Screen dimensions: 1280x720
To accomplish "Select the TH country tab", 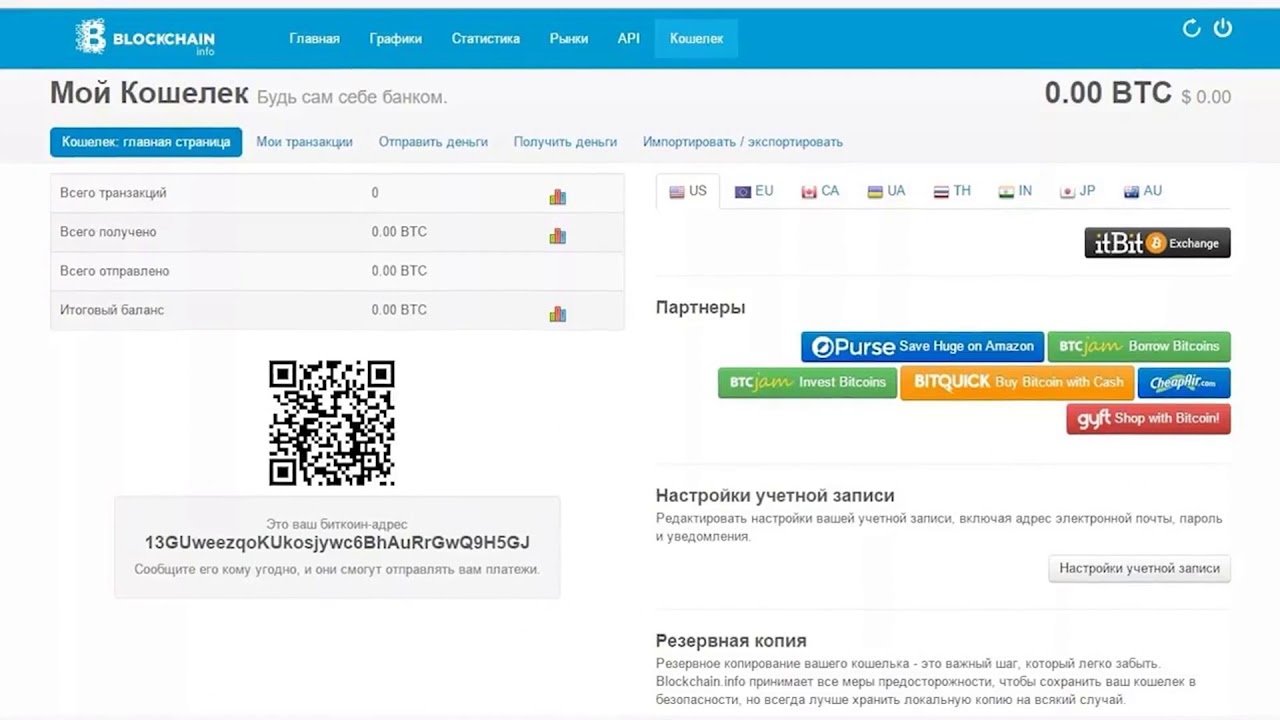I will tap(952, 191).
